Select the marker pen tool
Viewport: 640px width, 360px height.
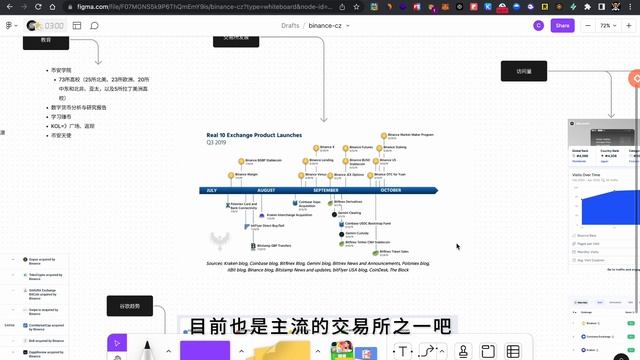147,350
